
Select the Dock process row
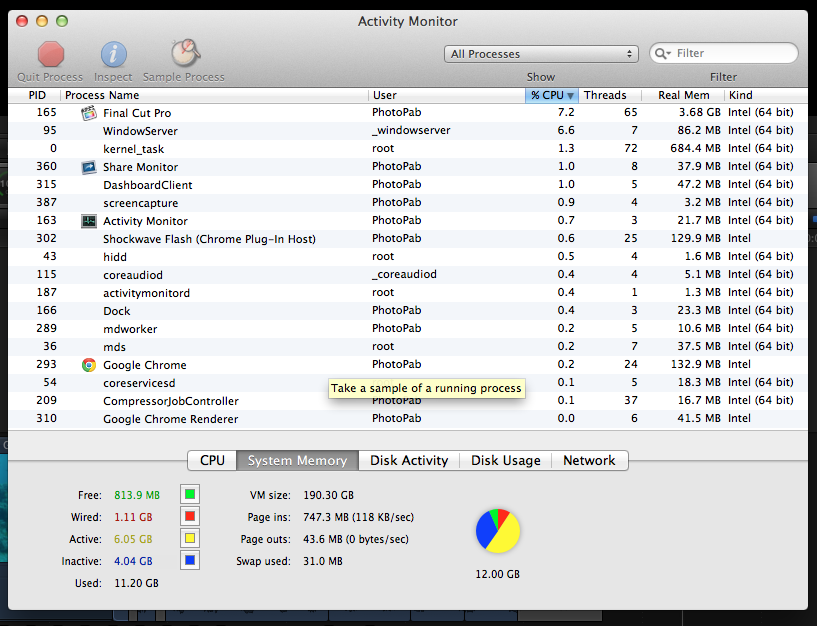pyautogui.click(x=408, y=311)
